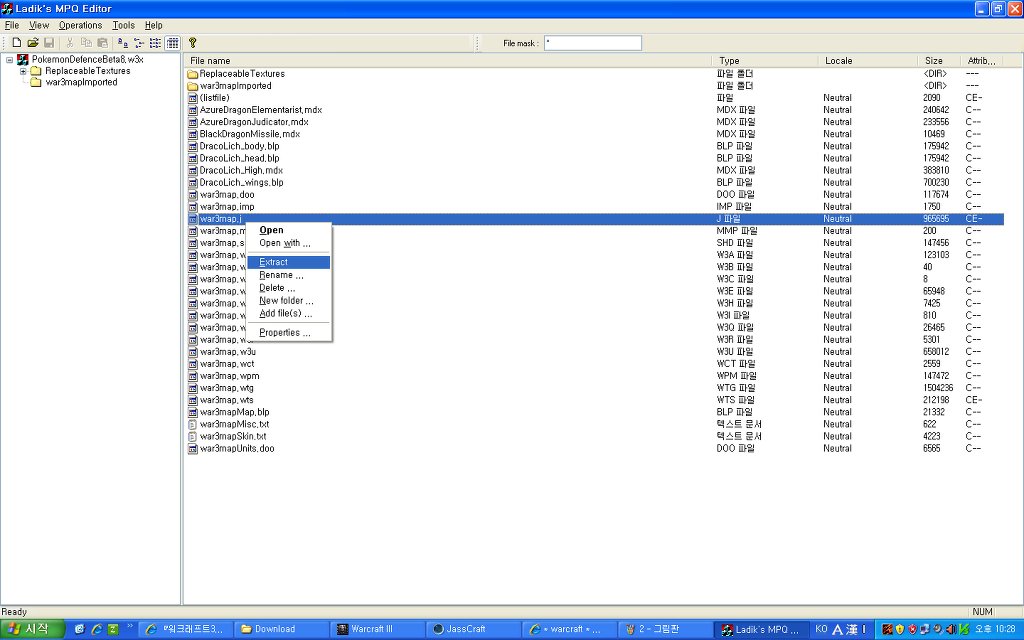Select ReplaceableTextures in the folder tree
Screen dimensions: 1024x640
pyautogui.click(x=88, y=71)
